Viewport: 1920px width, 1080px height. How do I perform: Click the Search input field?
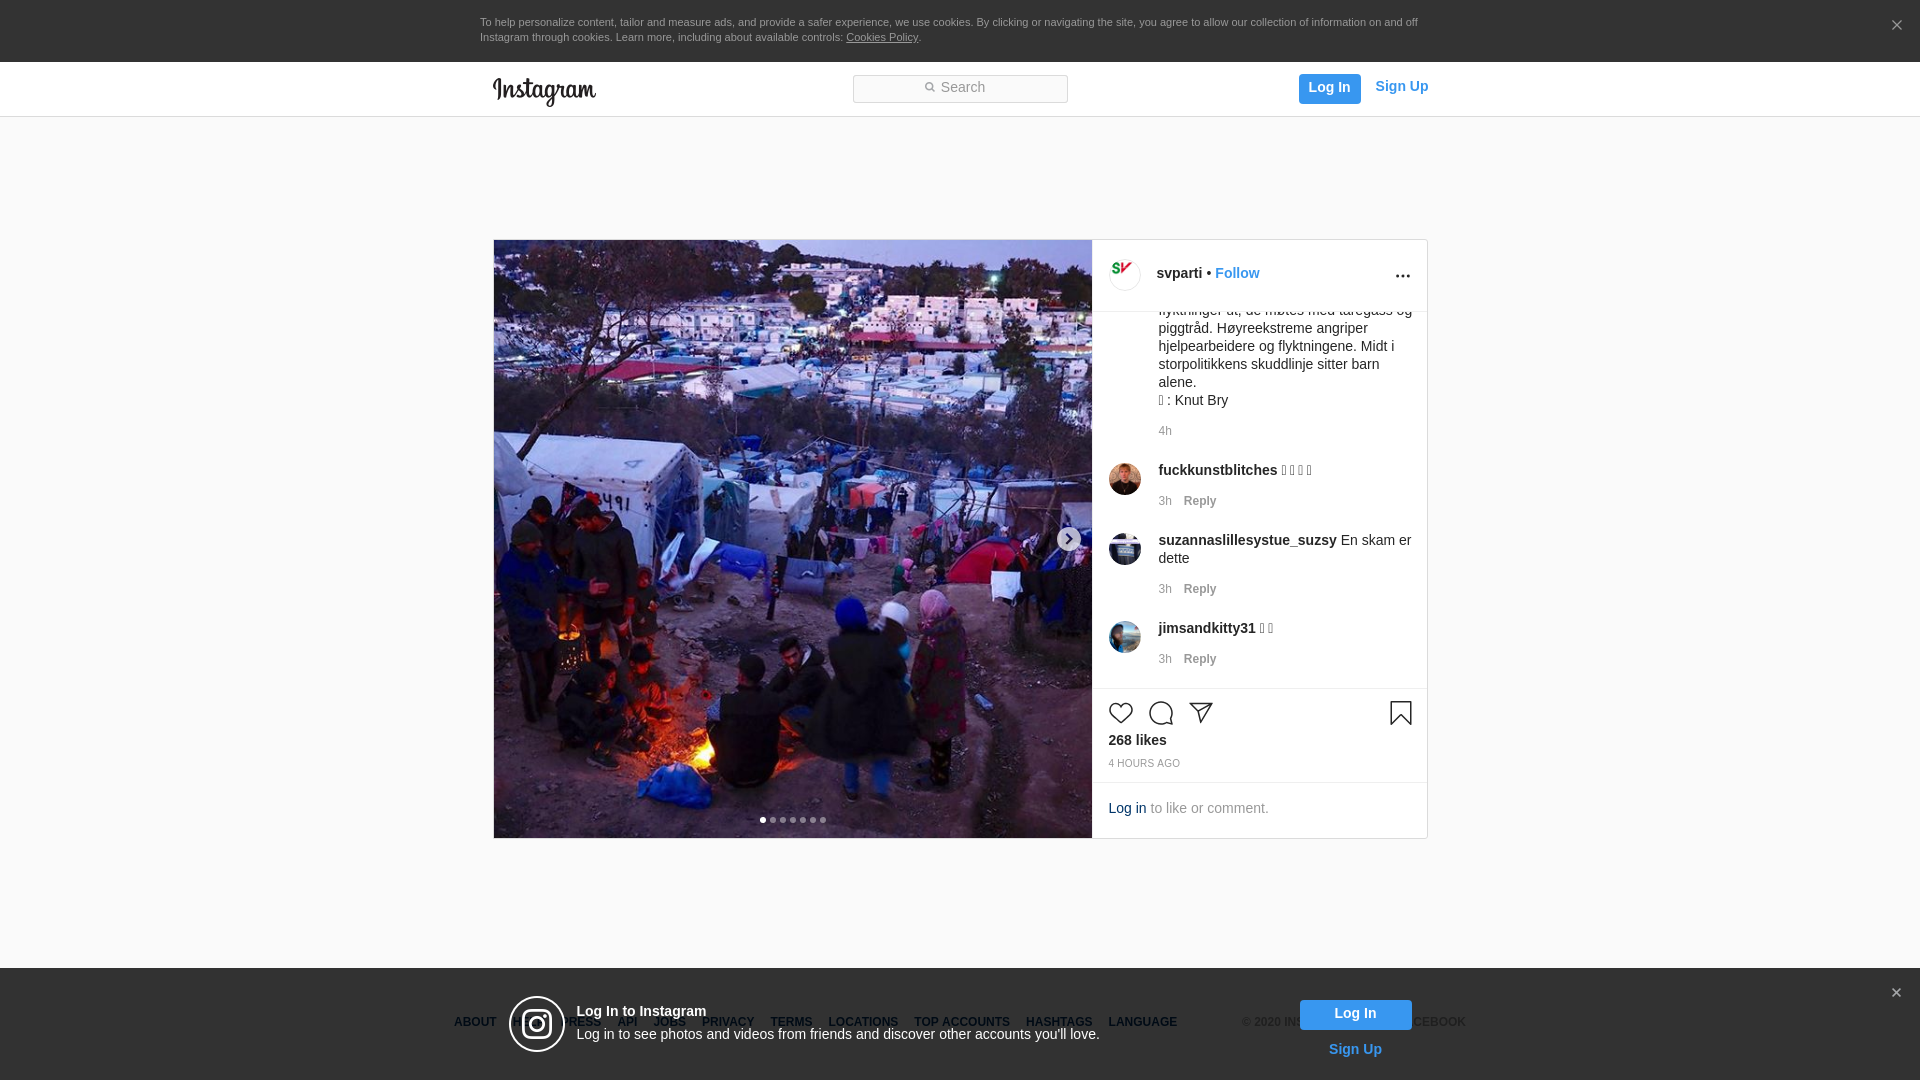pyautogui.click(x=960, y=88)
